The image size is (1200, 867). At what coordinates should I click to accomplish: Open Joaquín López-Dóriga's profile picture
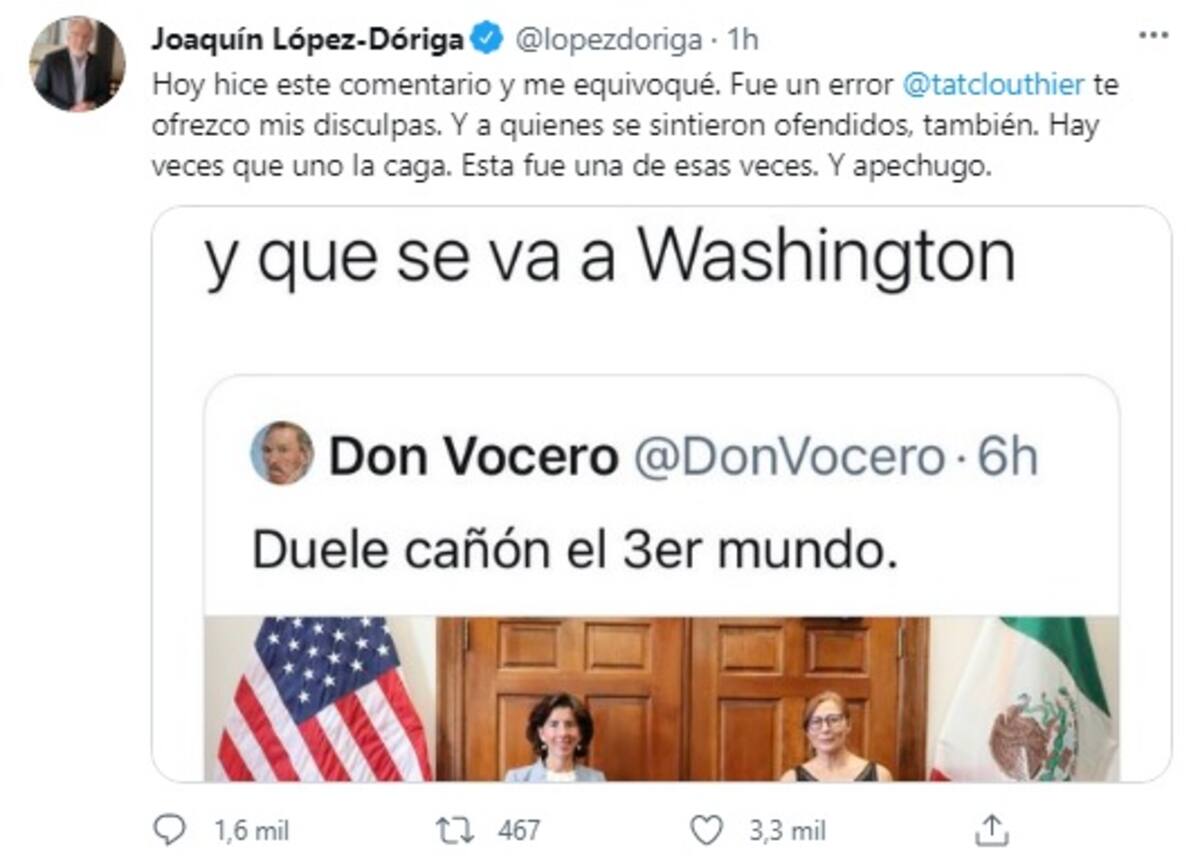pyautogui.click(x=77, y=63)
